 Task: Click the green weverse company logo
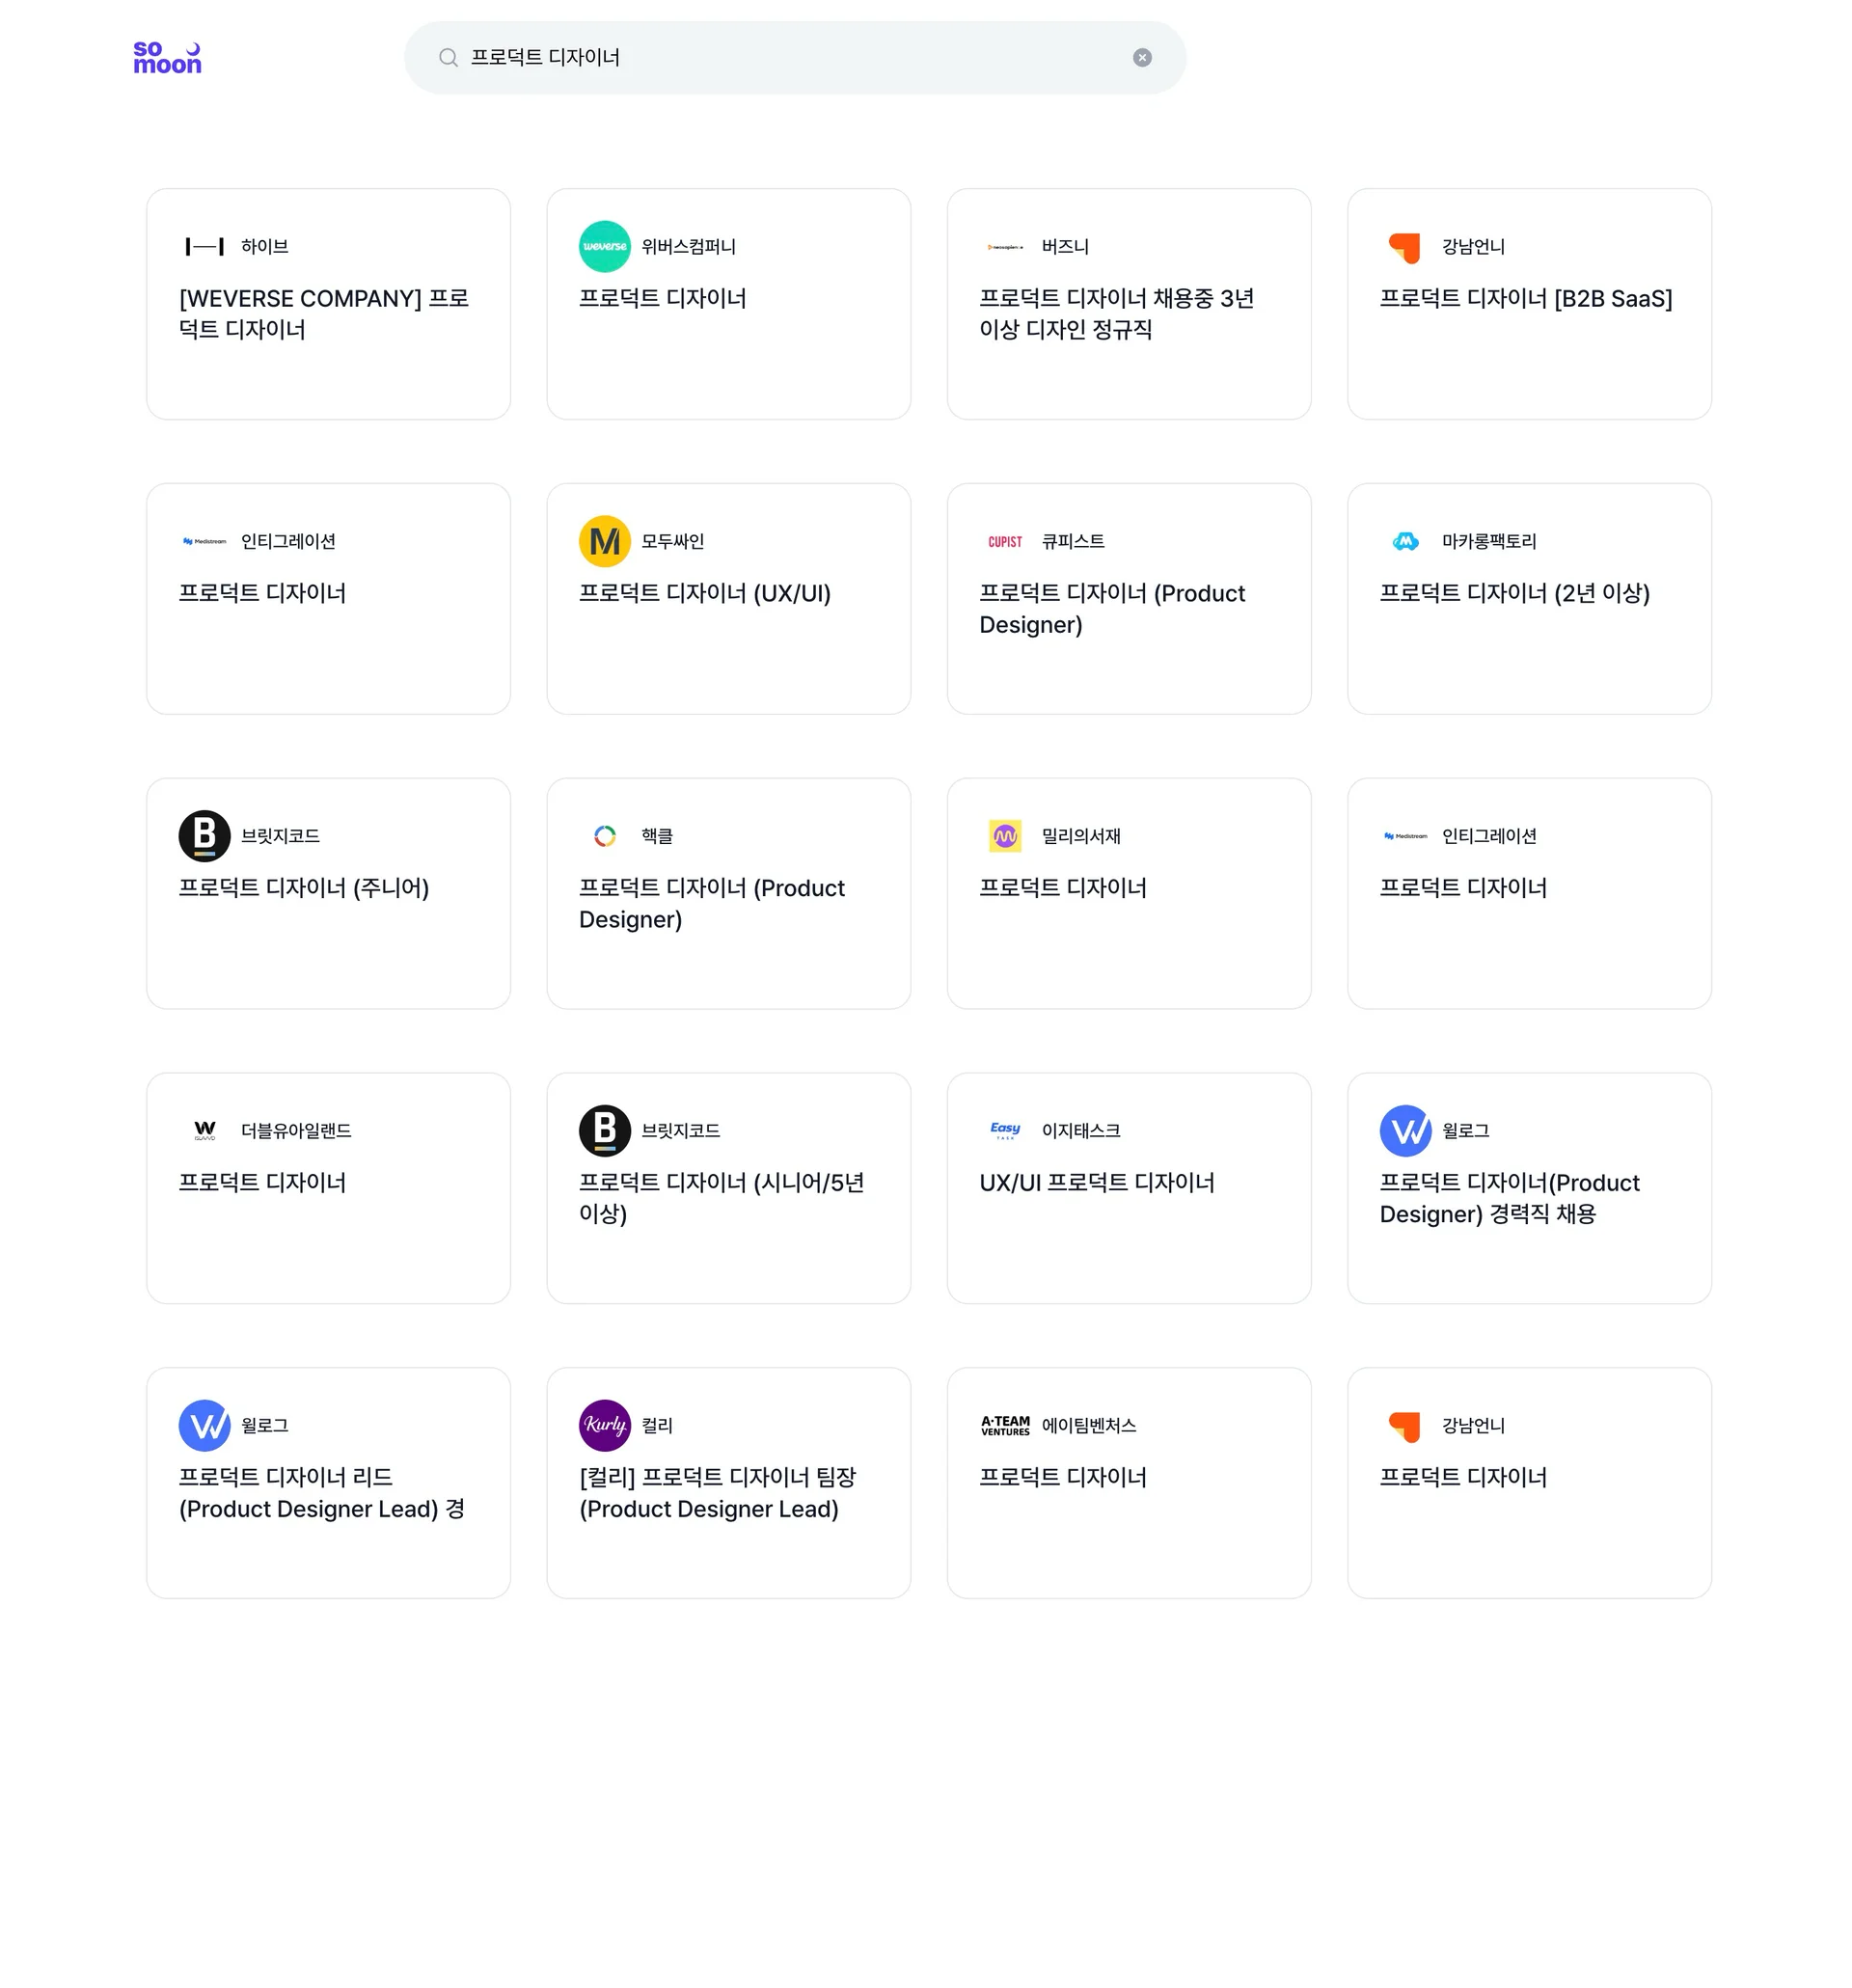[x=604, y=246]
